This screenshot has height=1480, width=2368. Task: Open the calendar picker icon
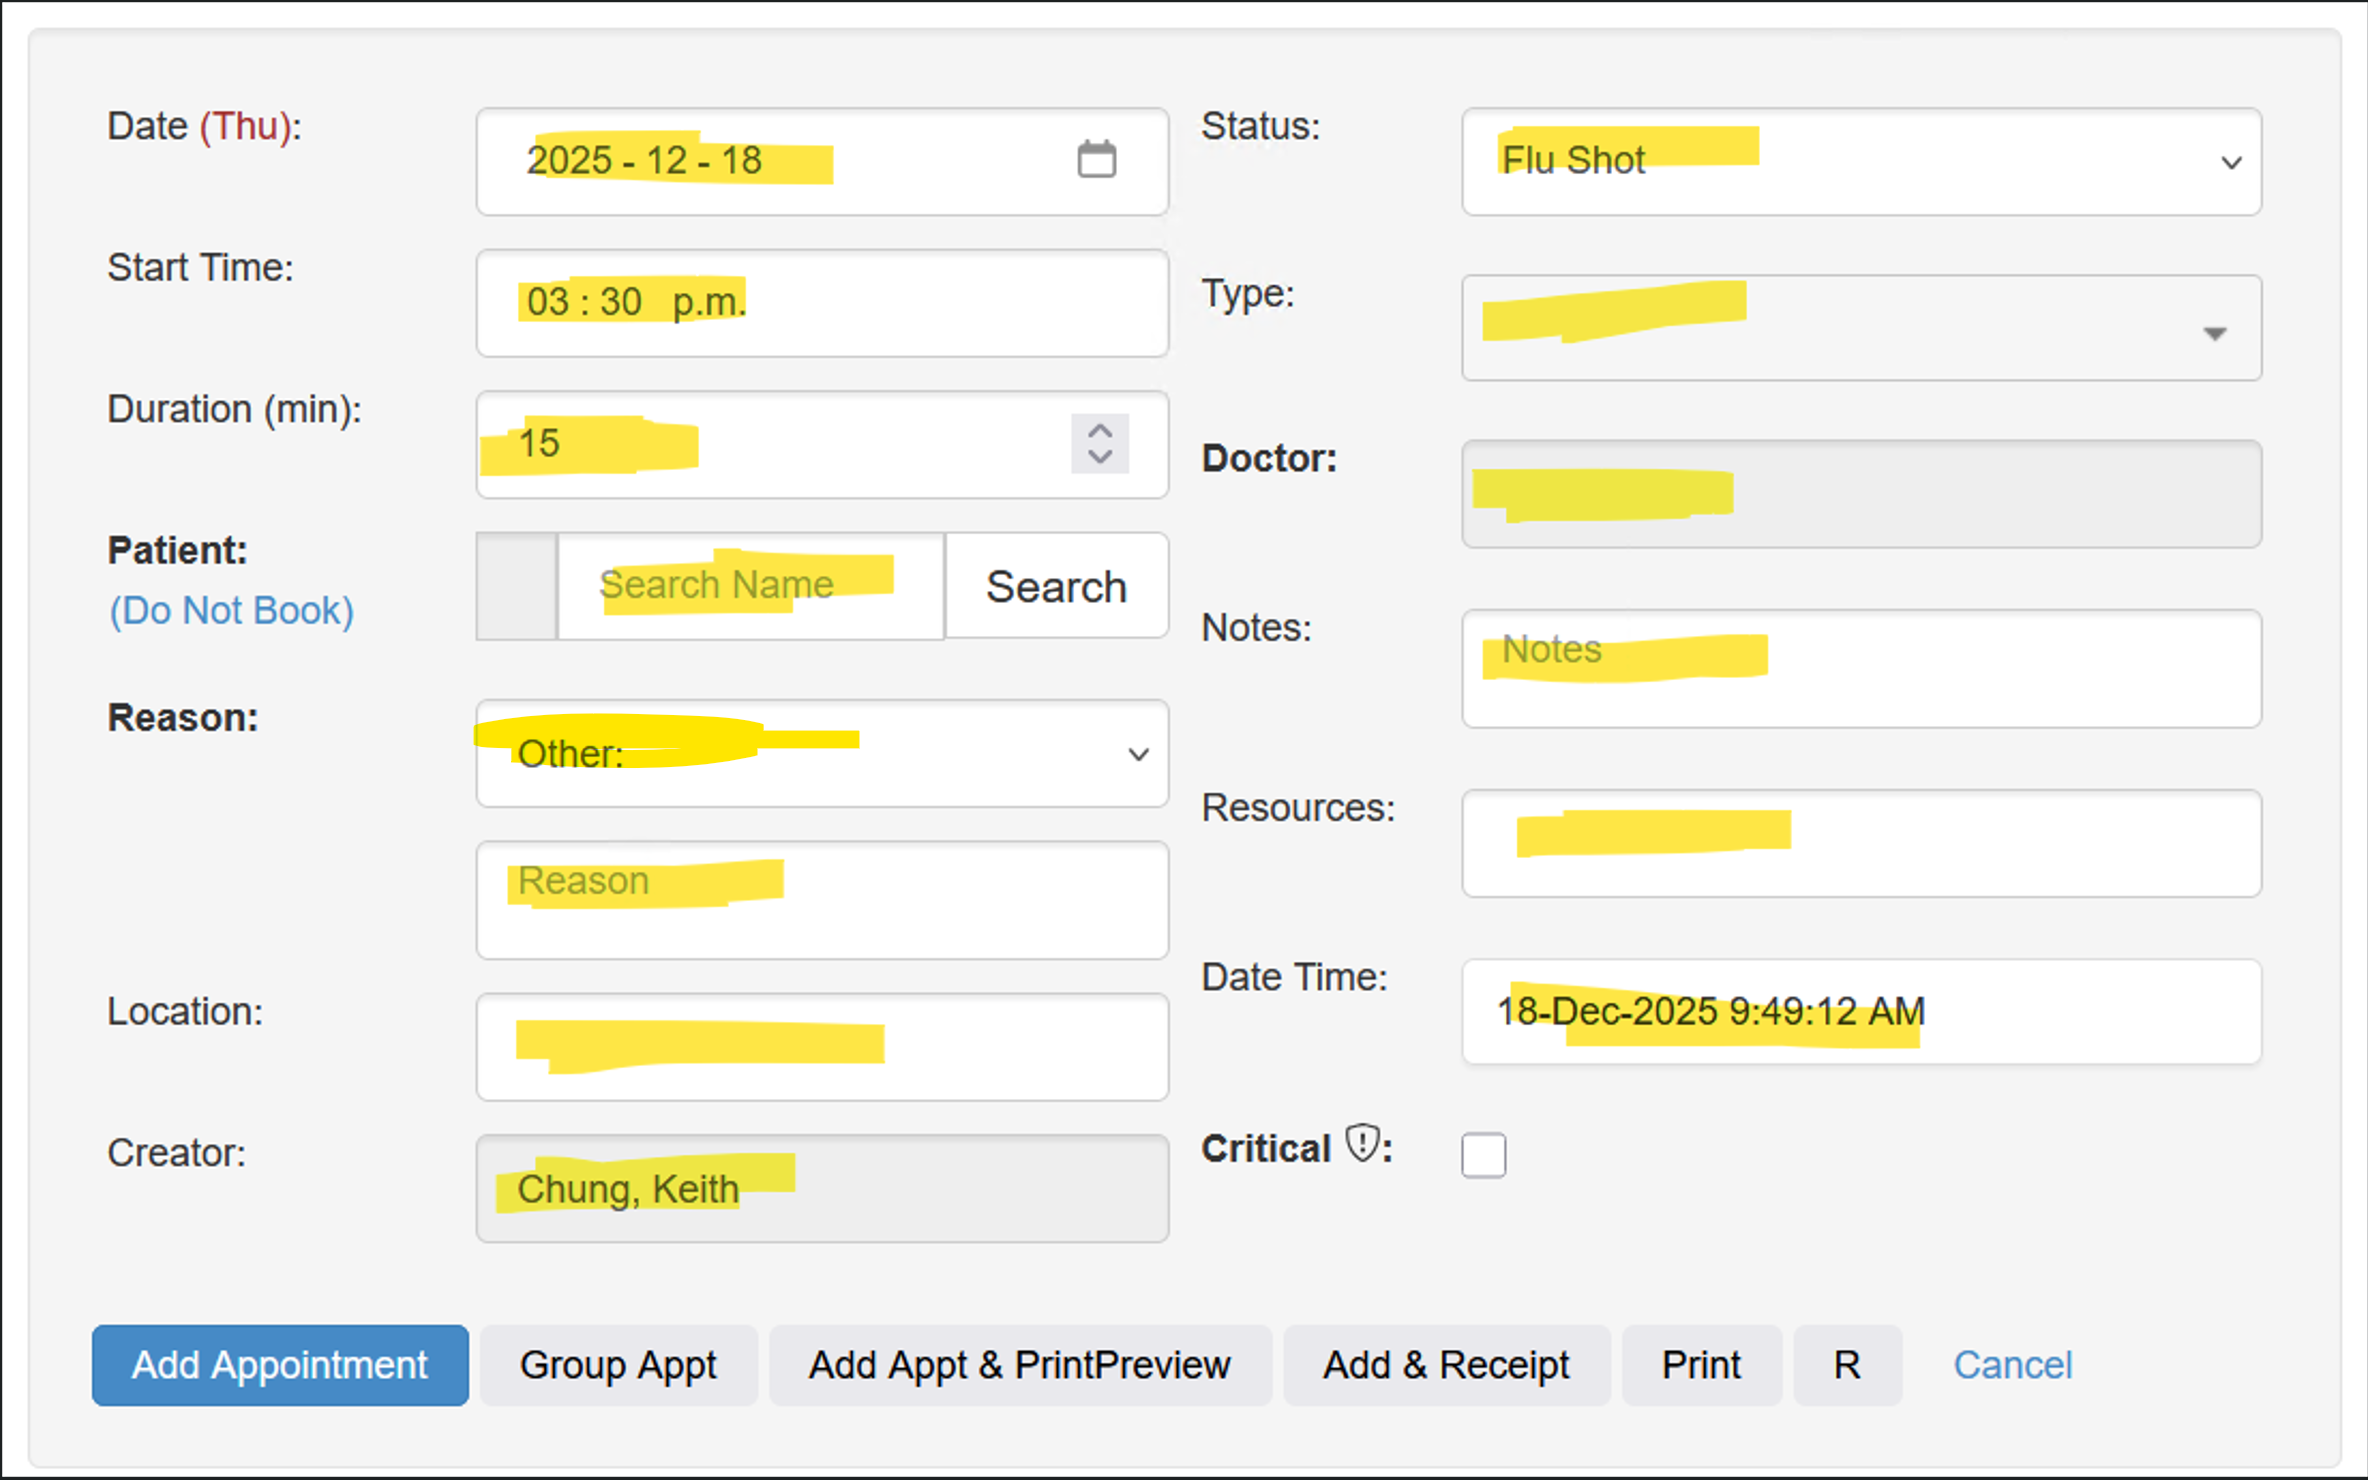click(1096, 160)
